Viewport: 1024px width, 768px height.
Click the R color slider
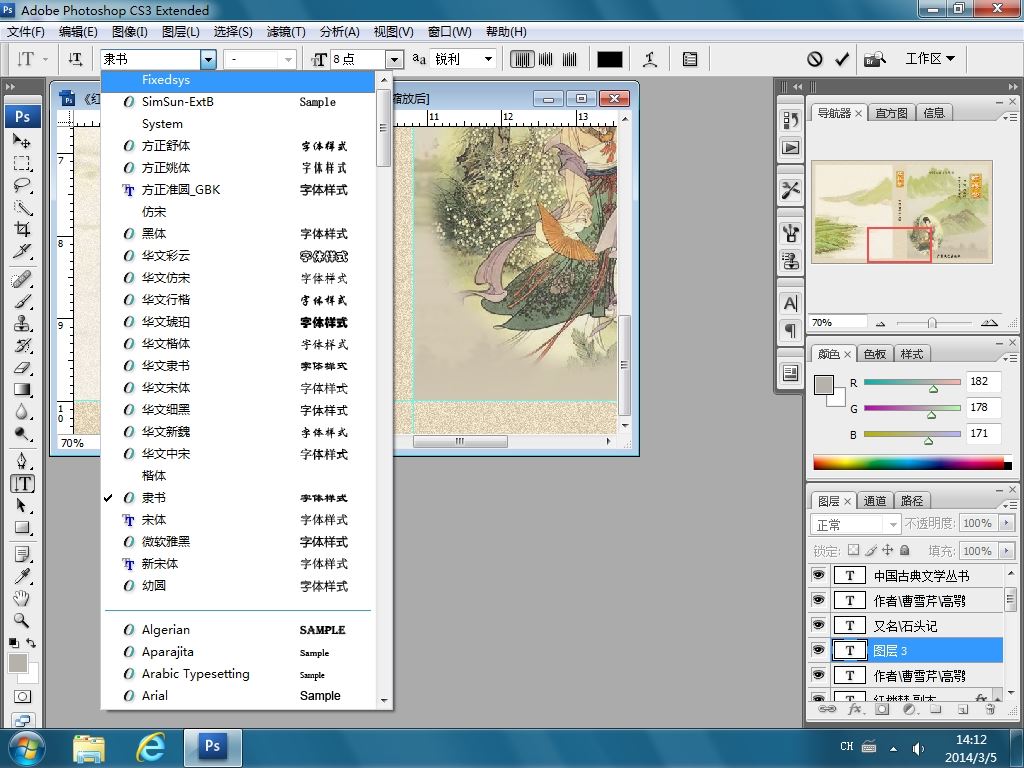coord(912,383)
